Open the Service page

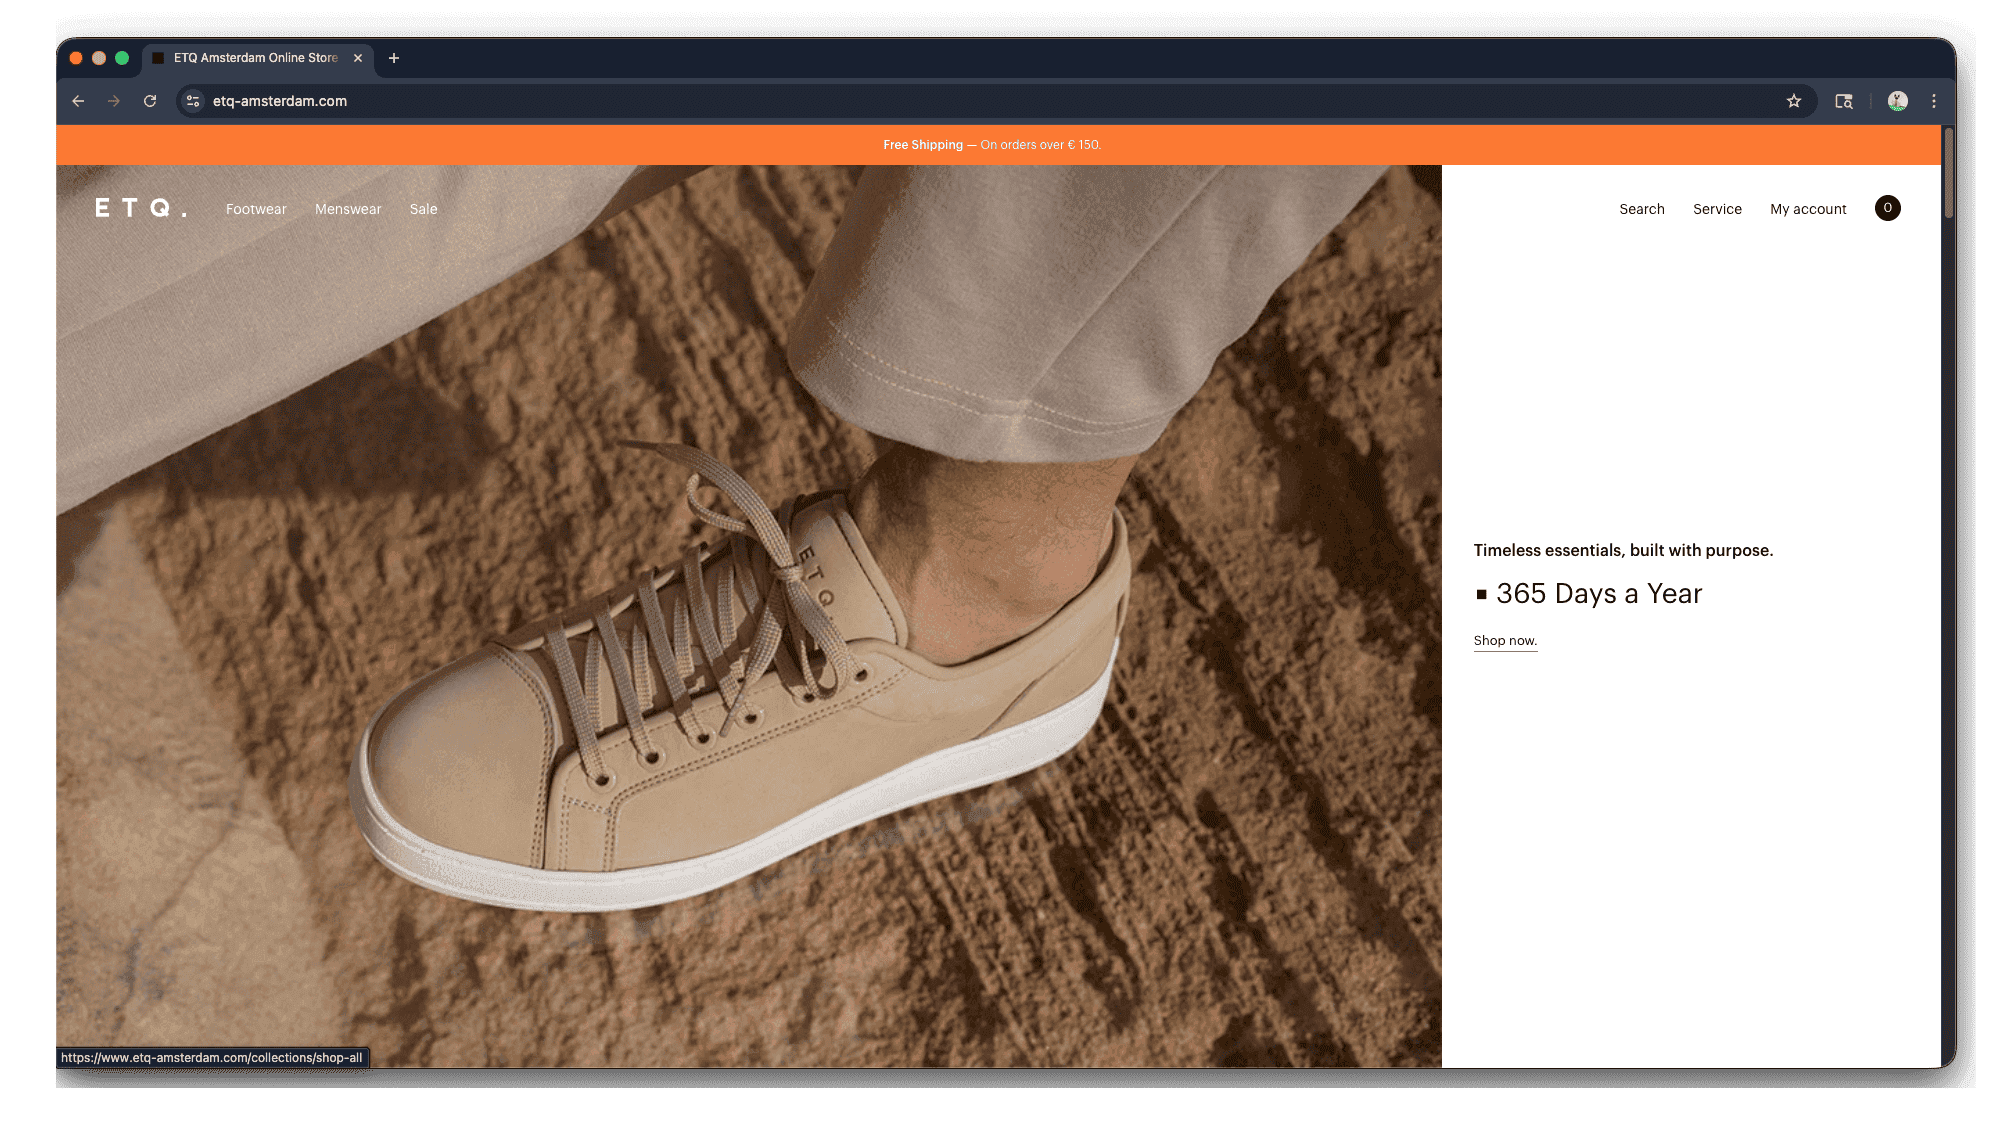click(1717, 209)
